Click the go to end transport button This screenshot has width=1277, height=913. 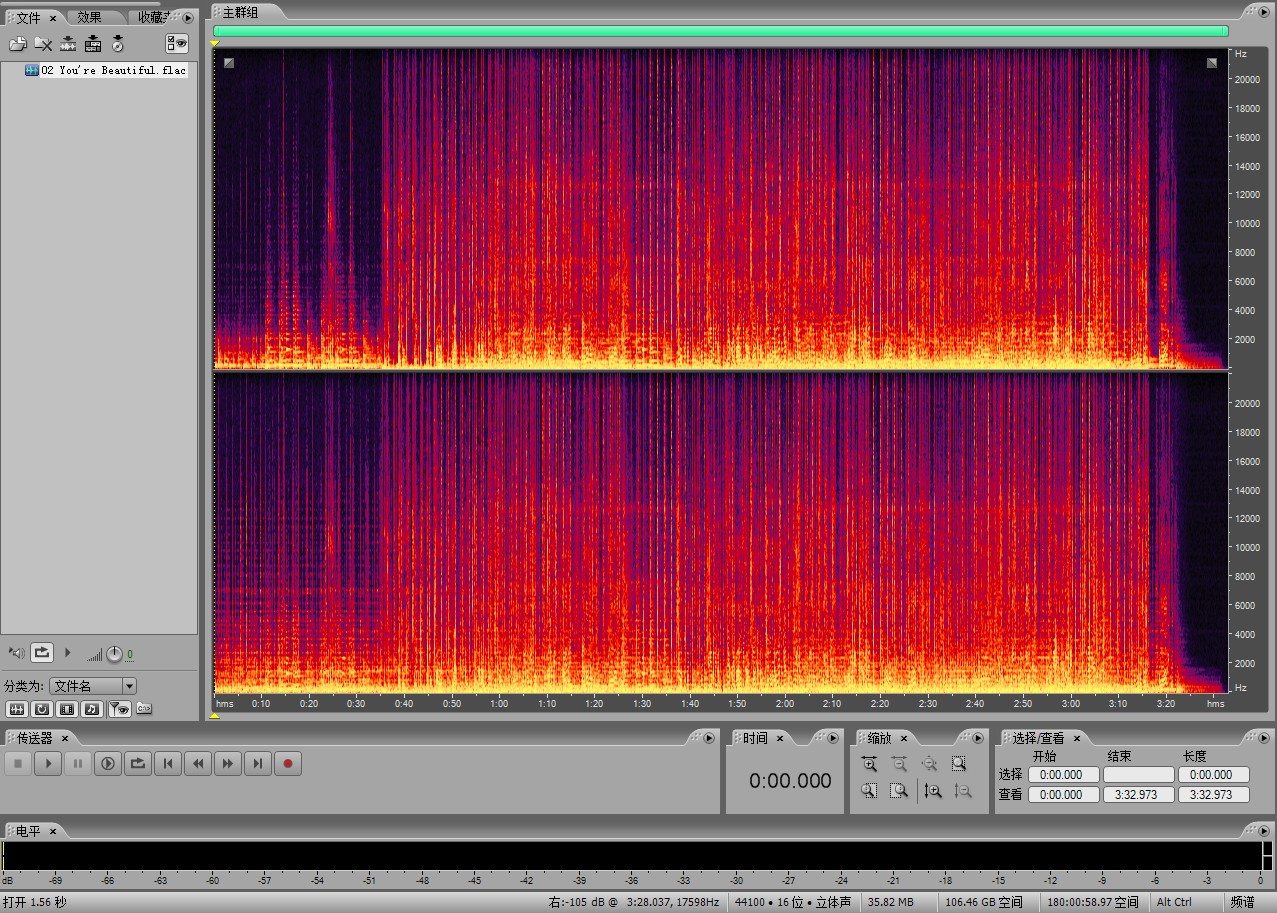(x=258, y=764)
